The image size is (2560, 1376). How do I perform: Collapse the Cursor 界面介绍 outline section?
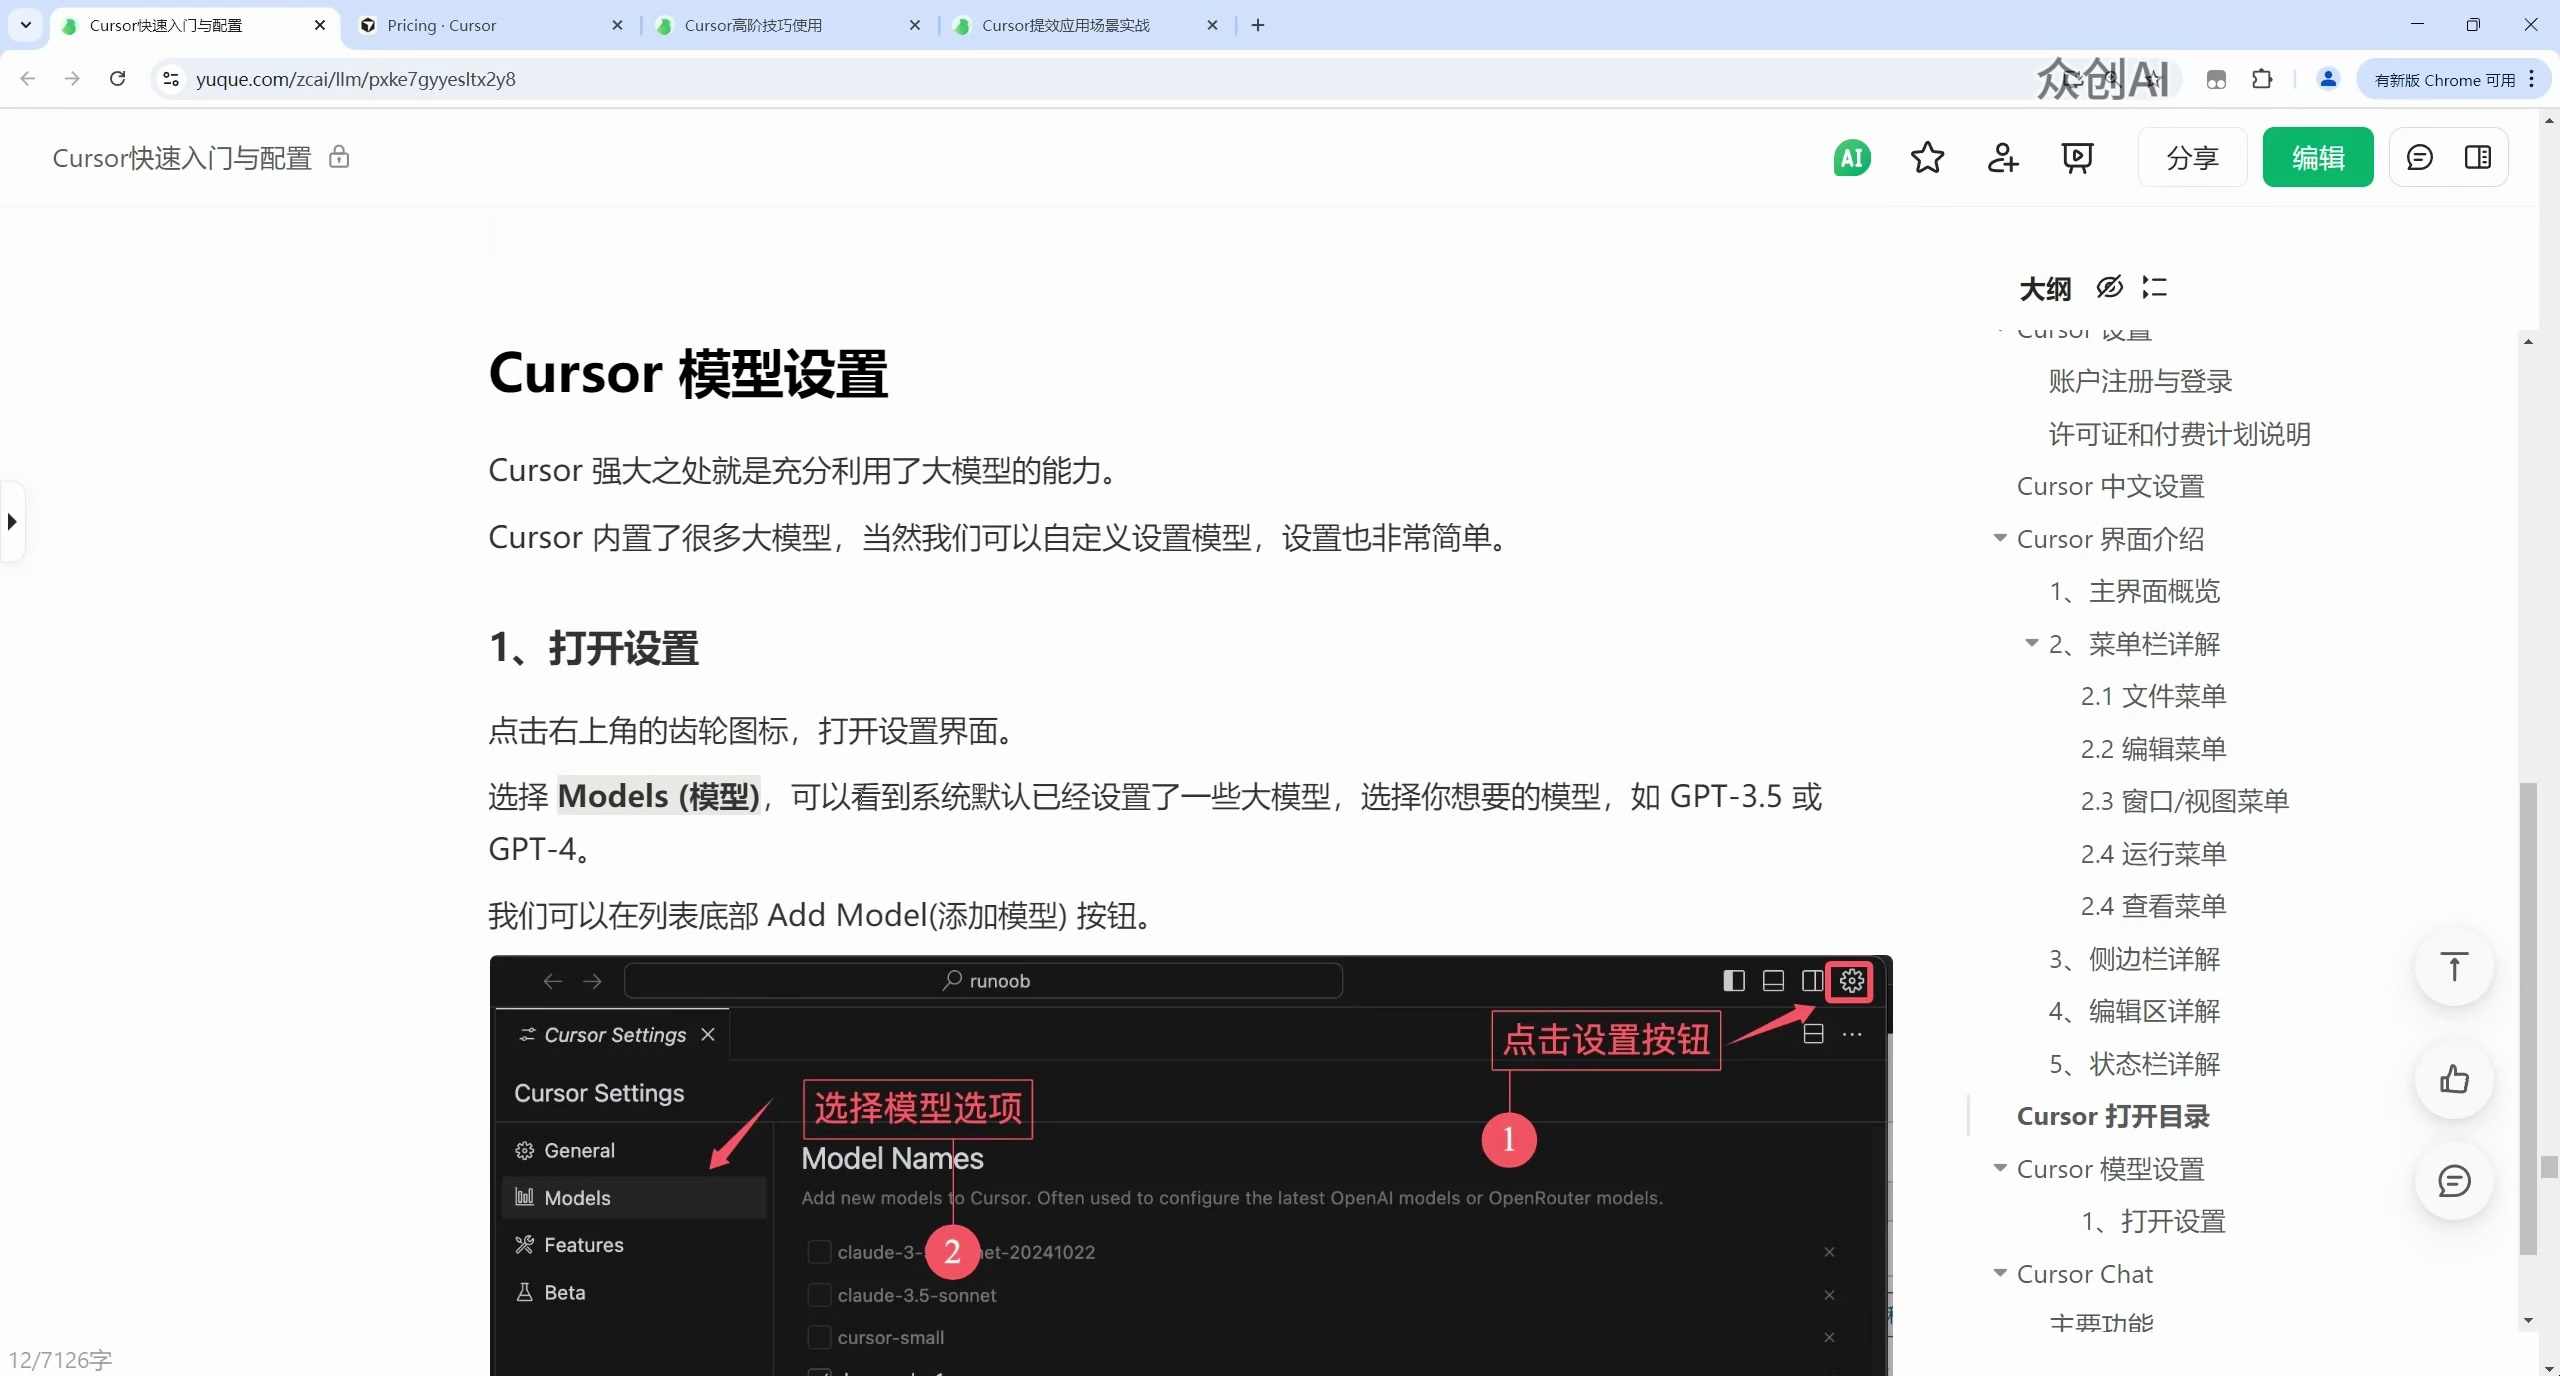click(2000, 538)
